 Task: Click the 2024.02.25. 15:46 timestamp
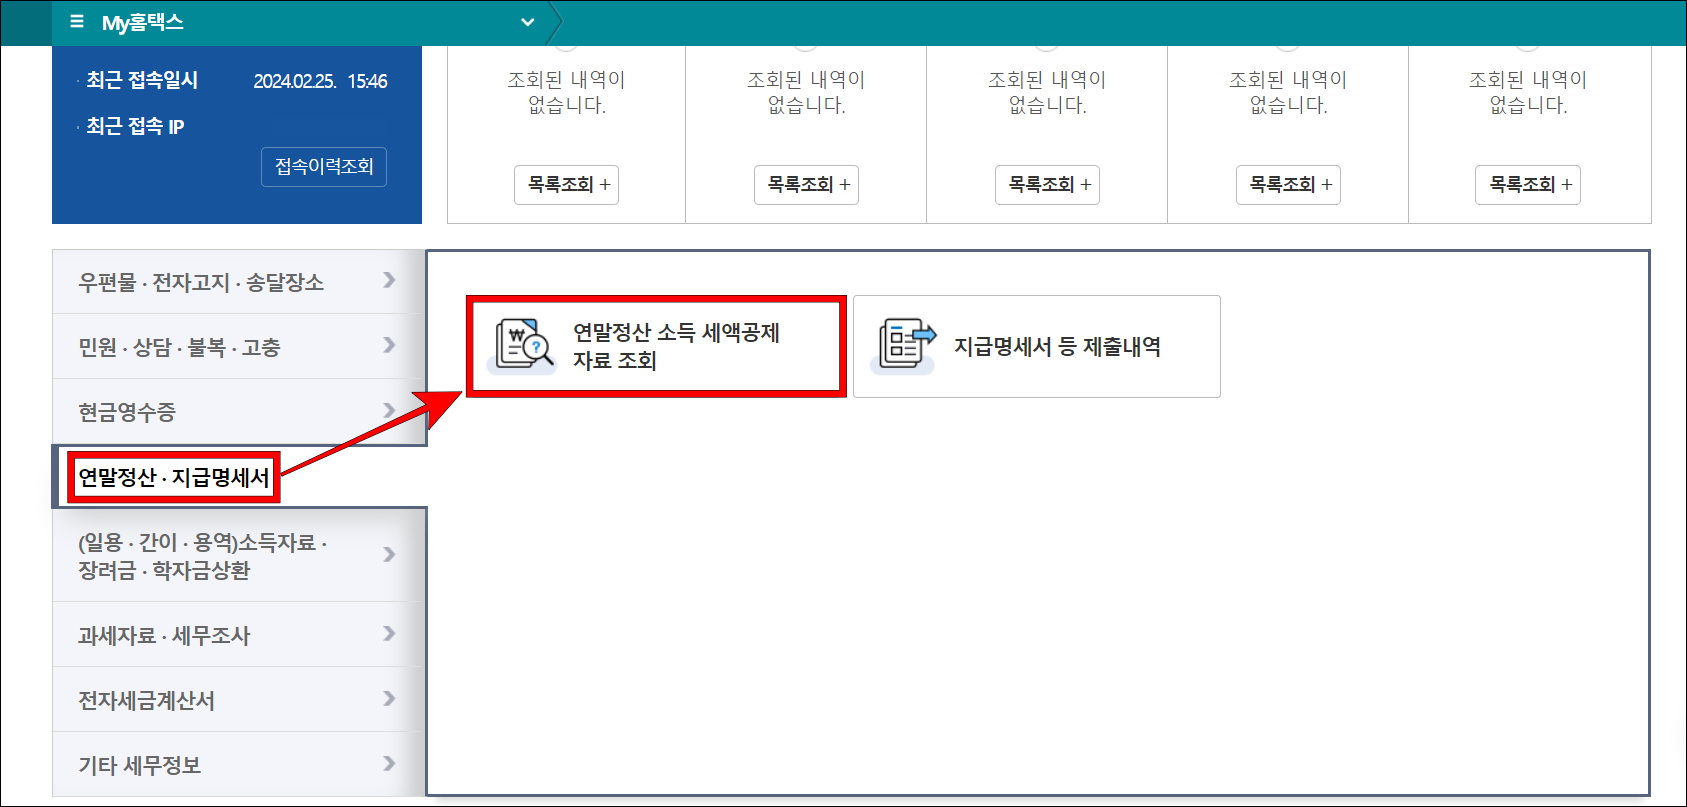(x=320, y=81)
